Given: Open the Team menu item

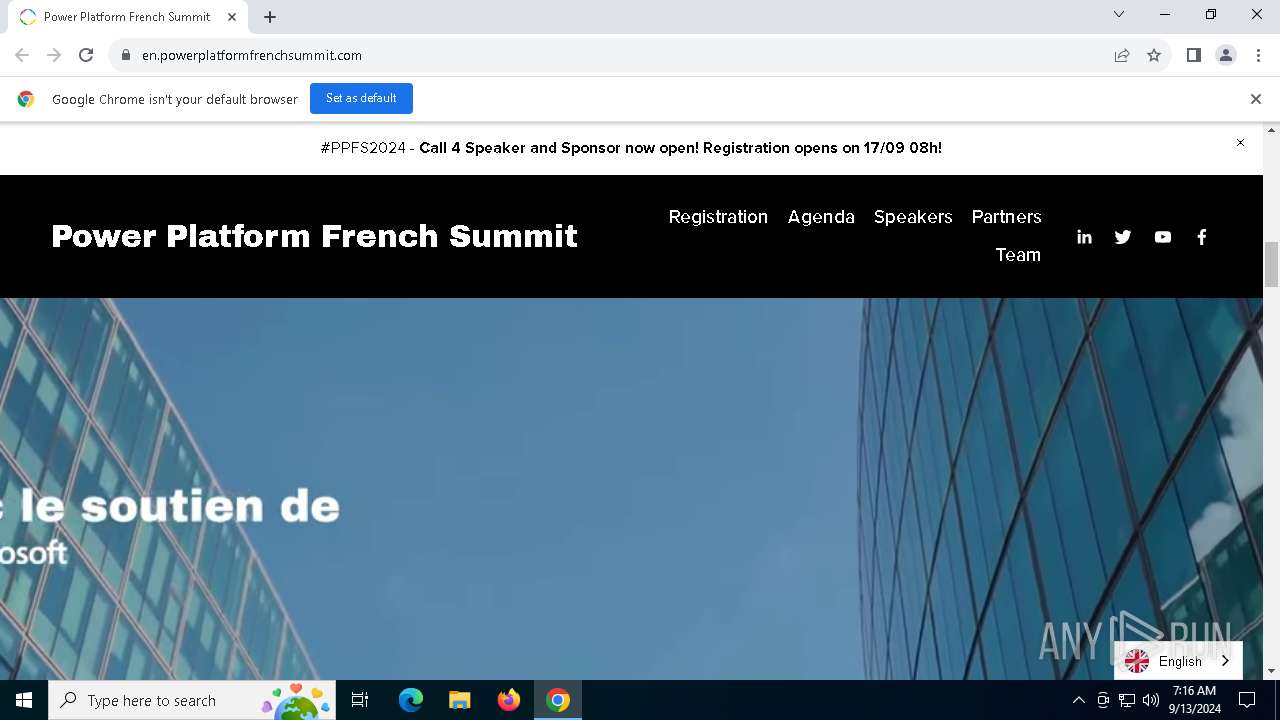Looking at the screenshot, I should coord(1018,255).
